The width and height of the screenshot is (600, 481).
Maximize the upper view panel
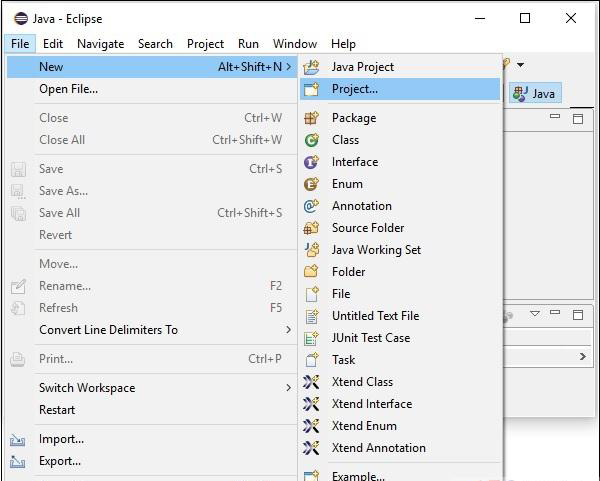coord(578,119)
